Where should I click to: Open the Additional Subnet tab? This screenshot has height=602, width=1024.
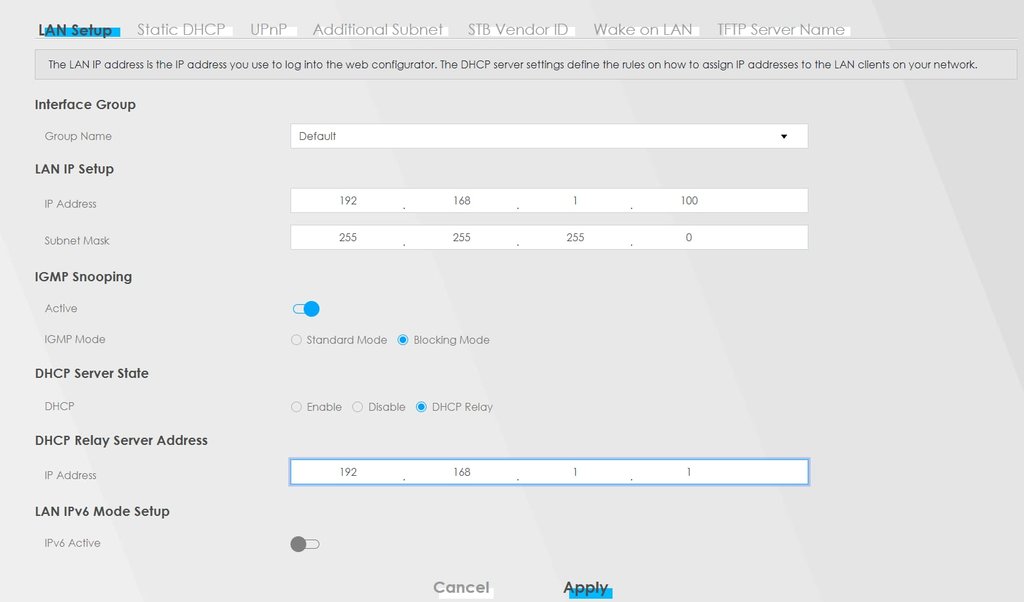click(377, 30)
